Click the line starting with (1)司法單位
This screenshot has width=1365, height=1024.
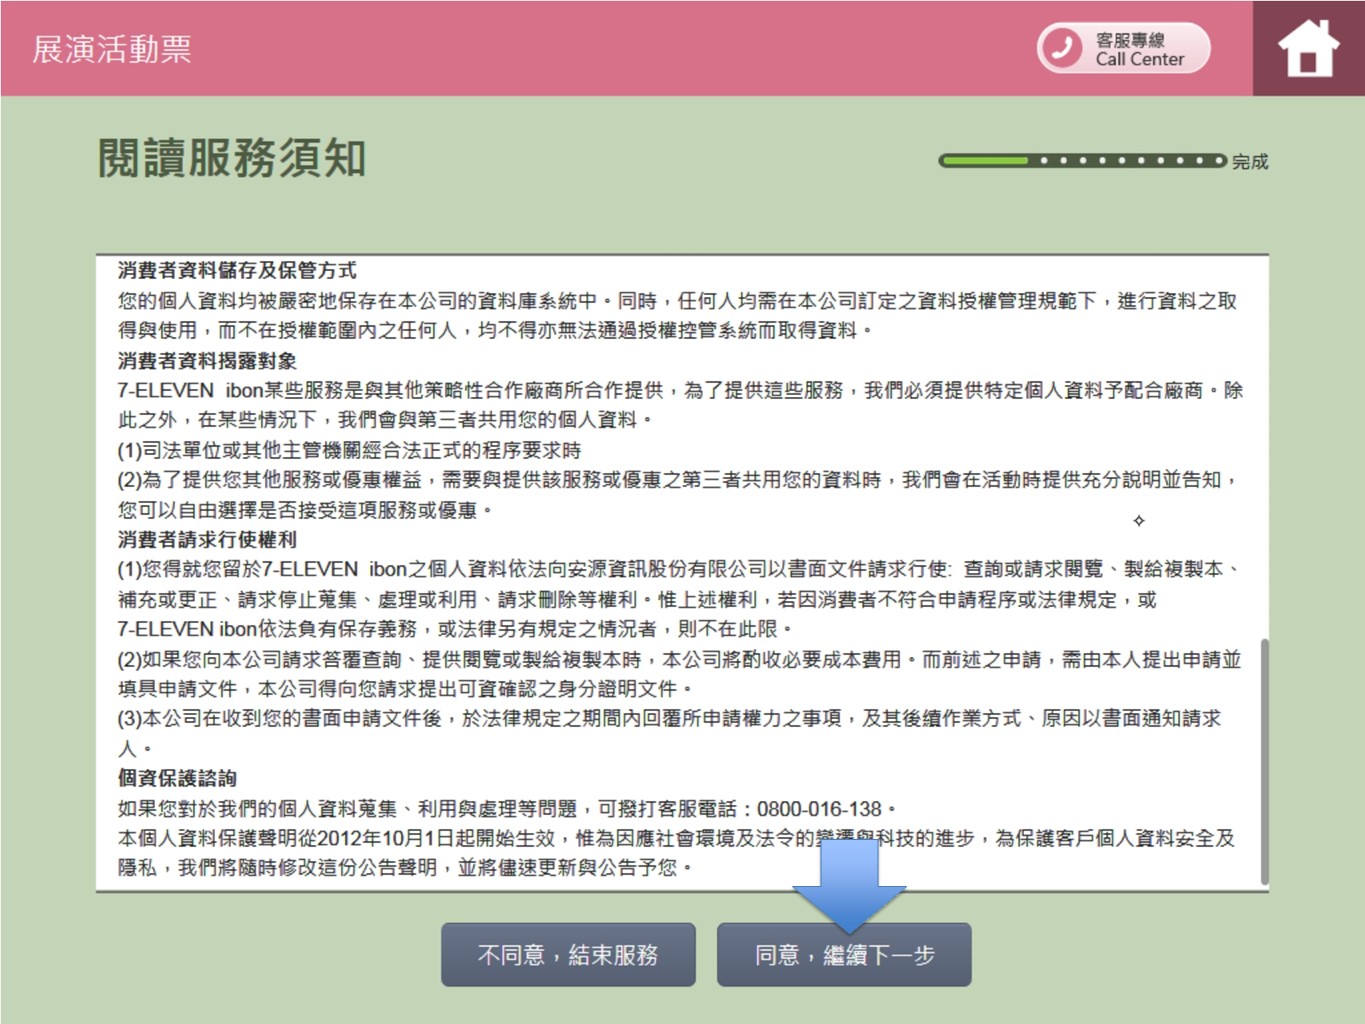point(349,450)
